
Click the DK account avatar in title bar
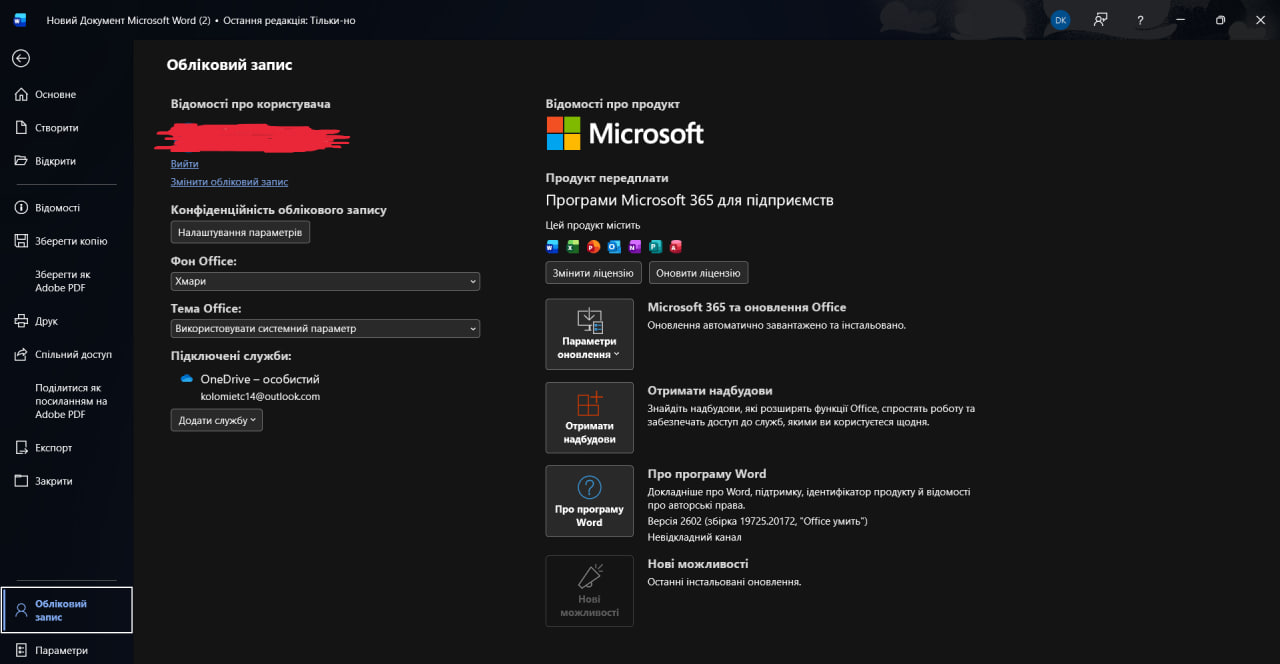coord(1061,20)
